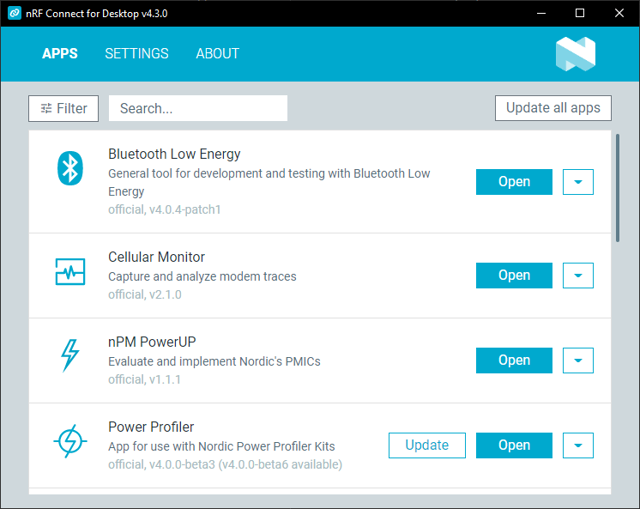The height and width of the screenshot is (509, 640).
Task: Go to the ABOUT tab
Action: tap(218, 53)
